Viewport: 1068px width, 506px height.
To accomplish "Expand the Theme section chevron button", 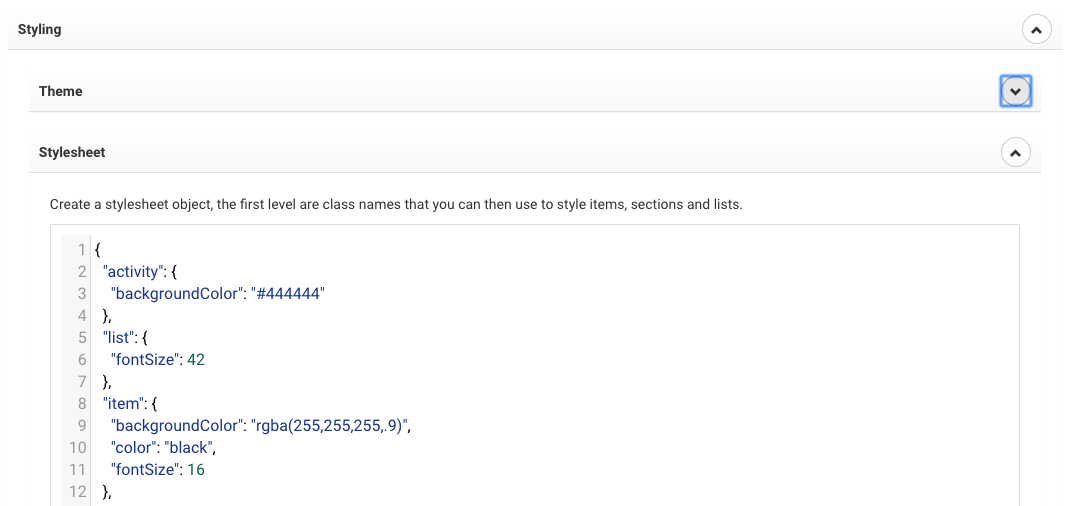I will [1015, 92].
